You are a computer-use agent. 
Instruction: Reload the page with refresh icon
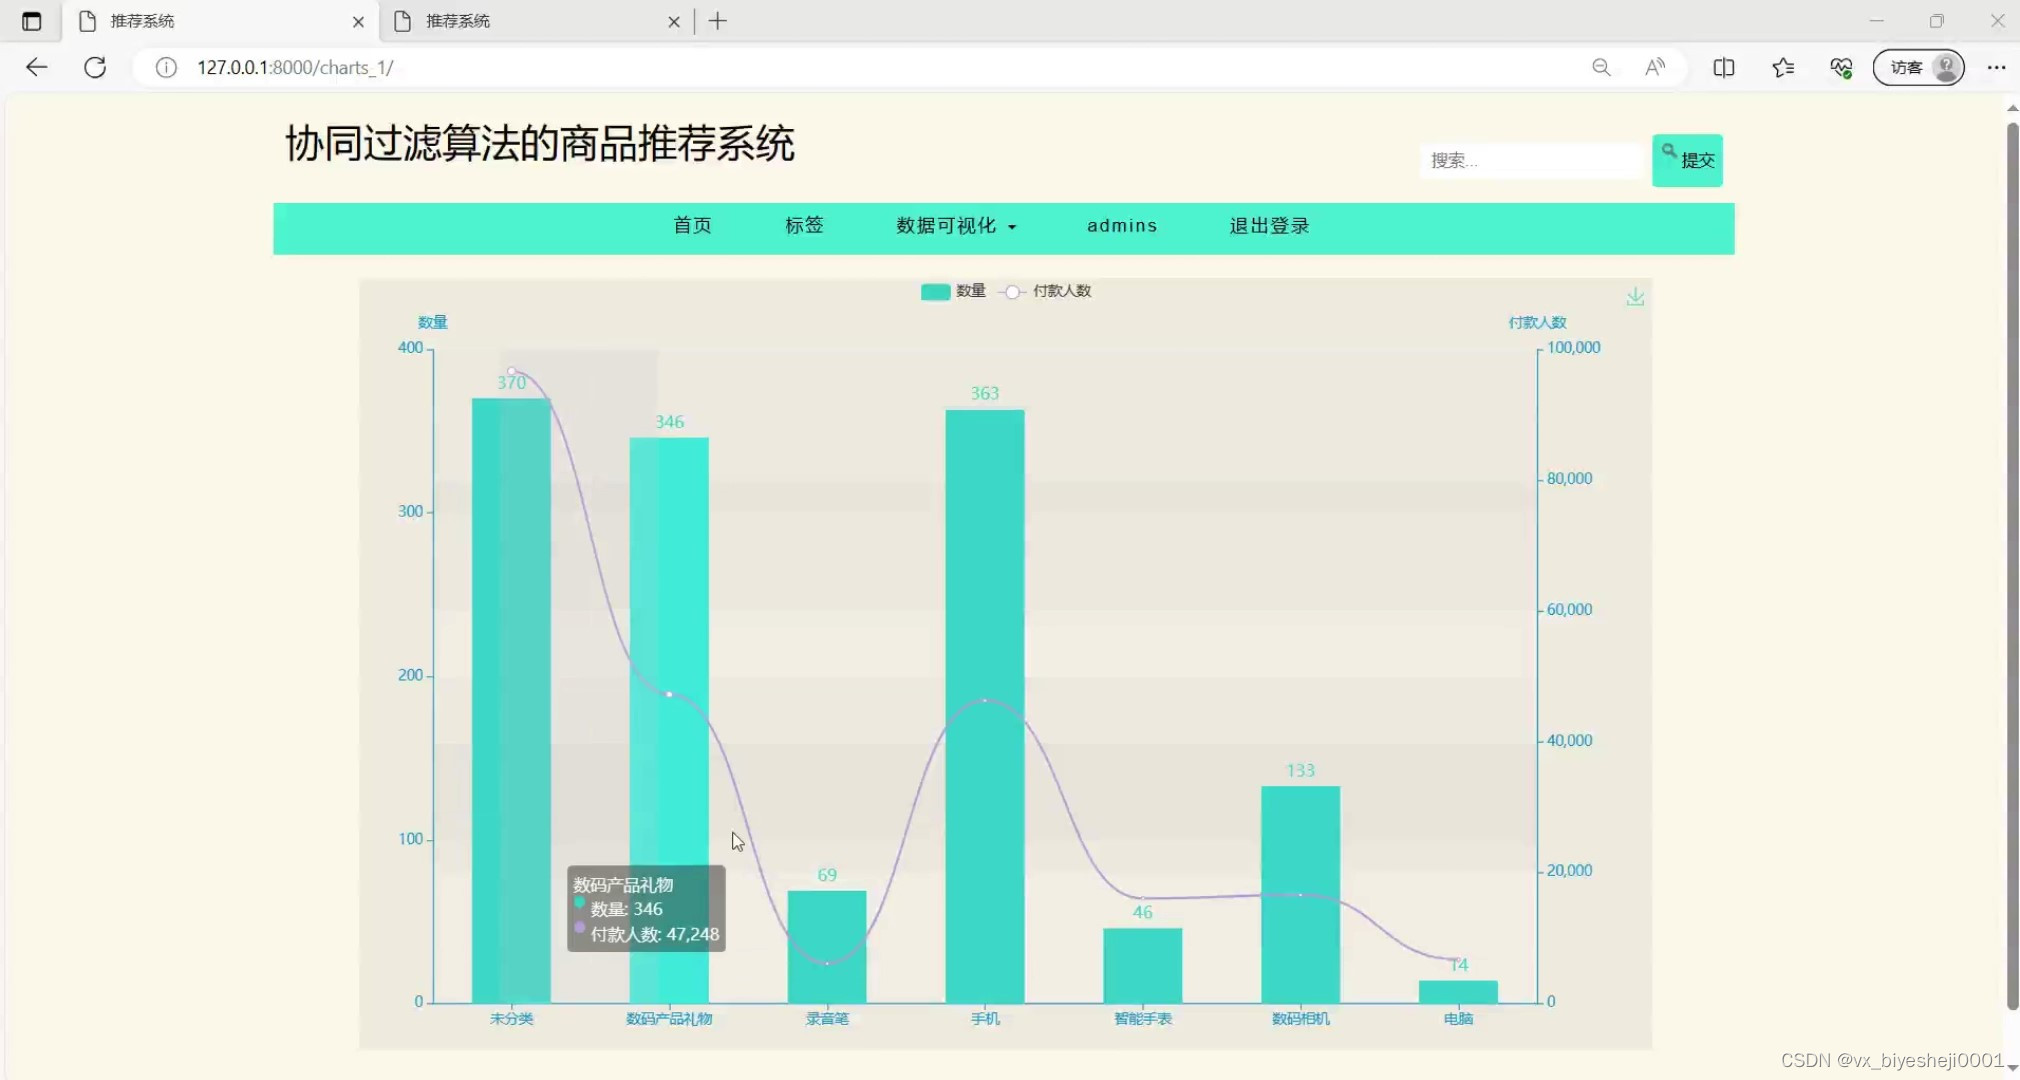click(95, 67)
